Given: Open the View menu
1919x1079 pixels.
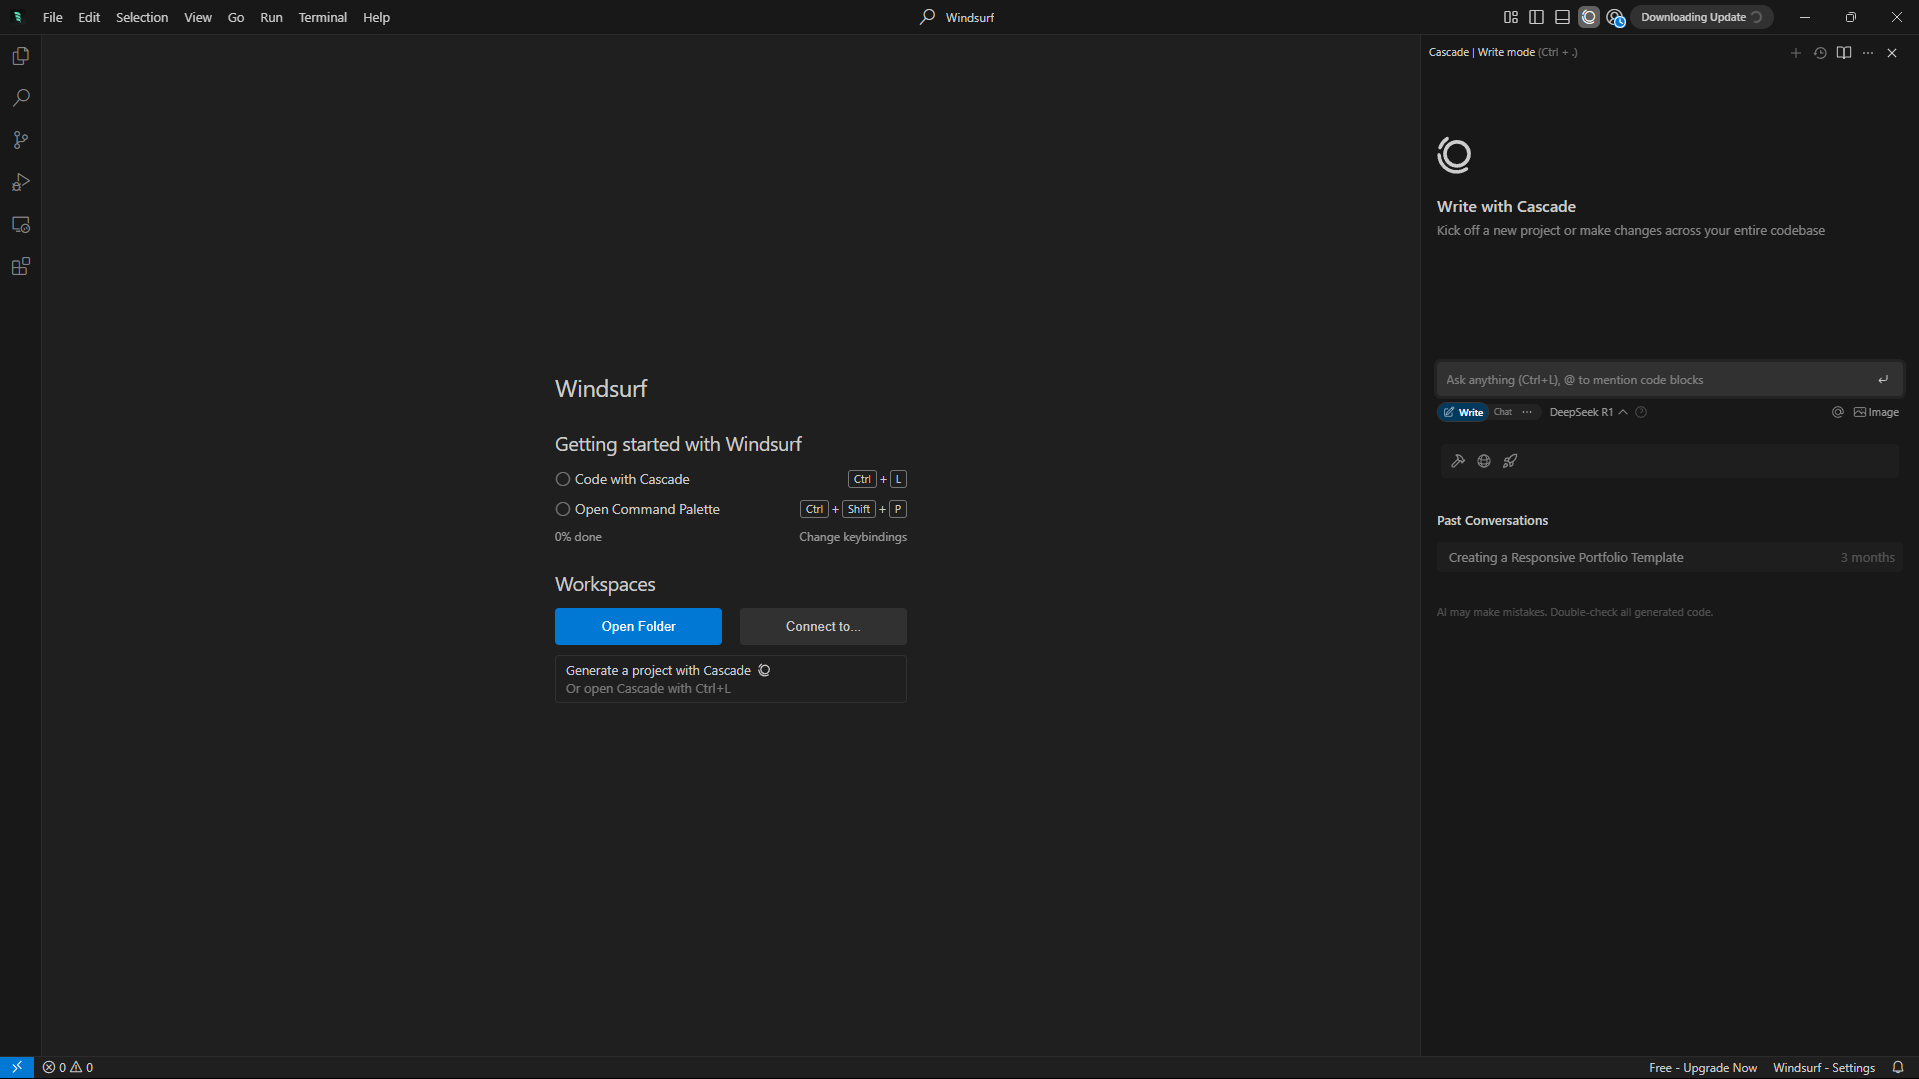Looking at the screenshot, I should [x=198, y=17].
